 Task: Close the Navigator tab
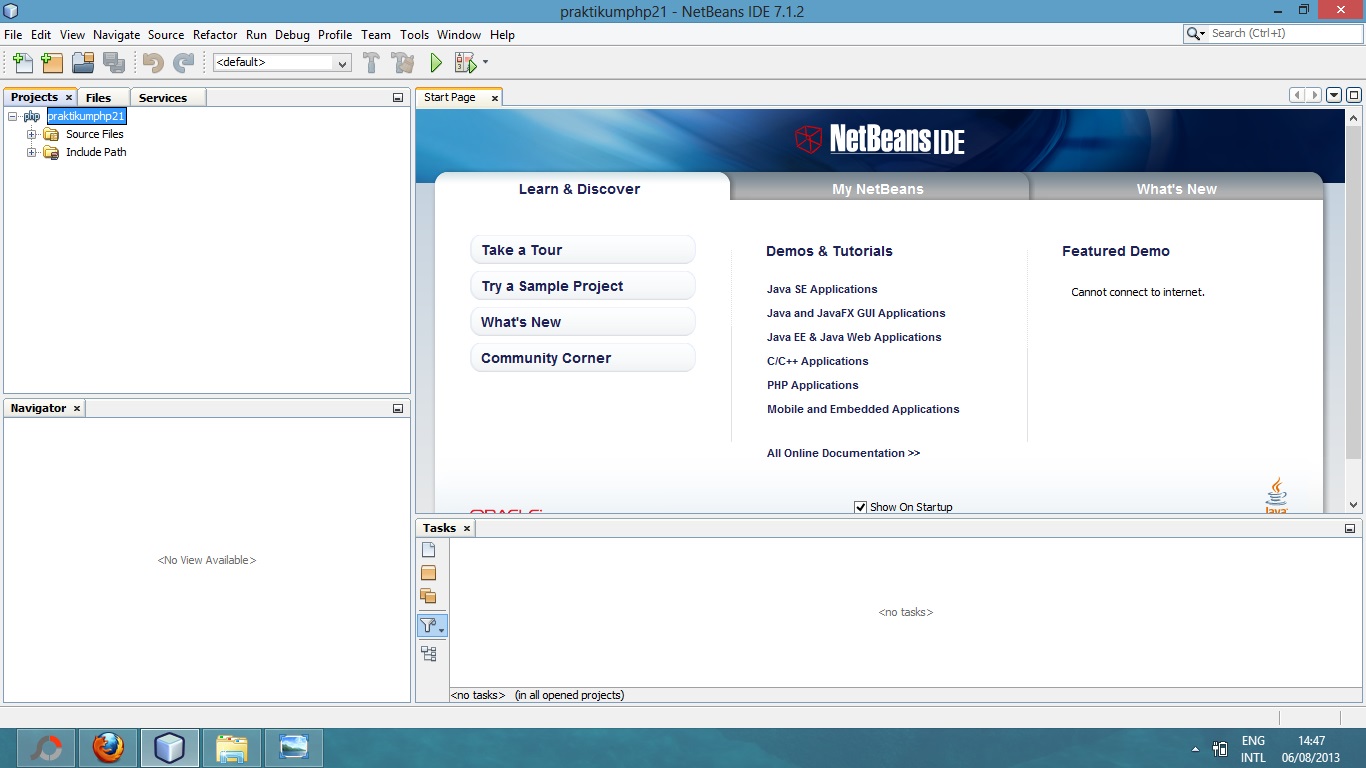pyautogui.click(x=77, y=408)
